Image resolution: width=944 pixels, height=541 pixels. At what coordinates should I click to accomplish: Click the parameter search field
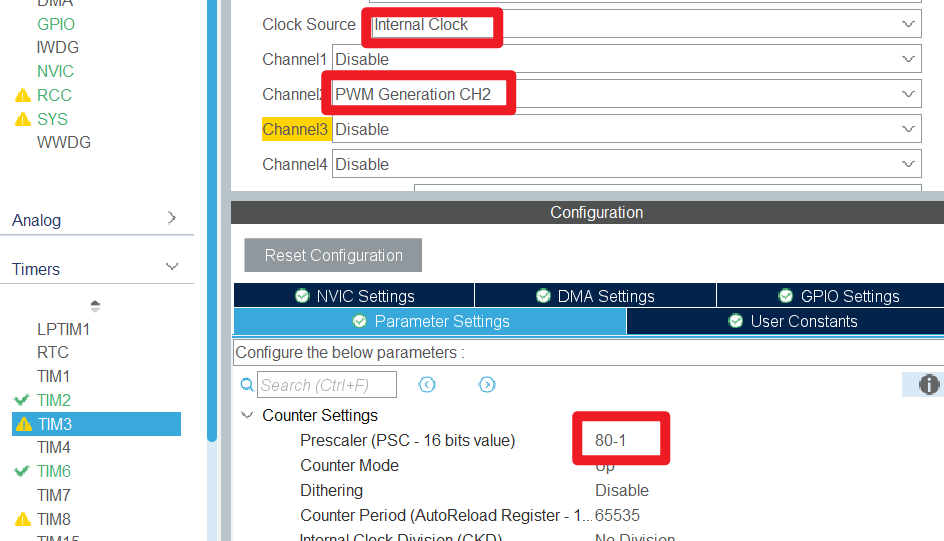point(327,385)
